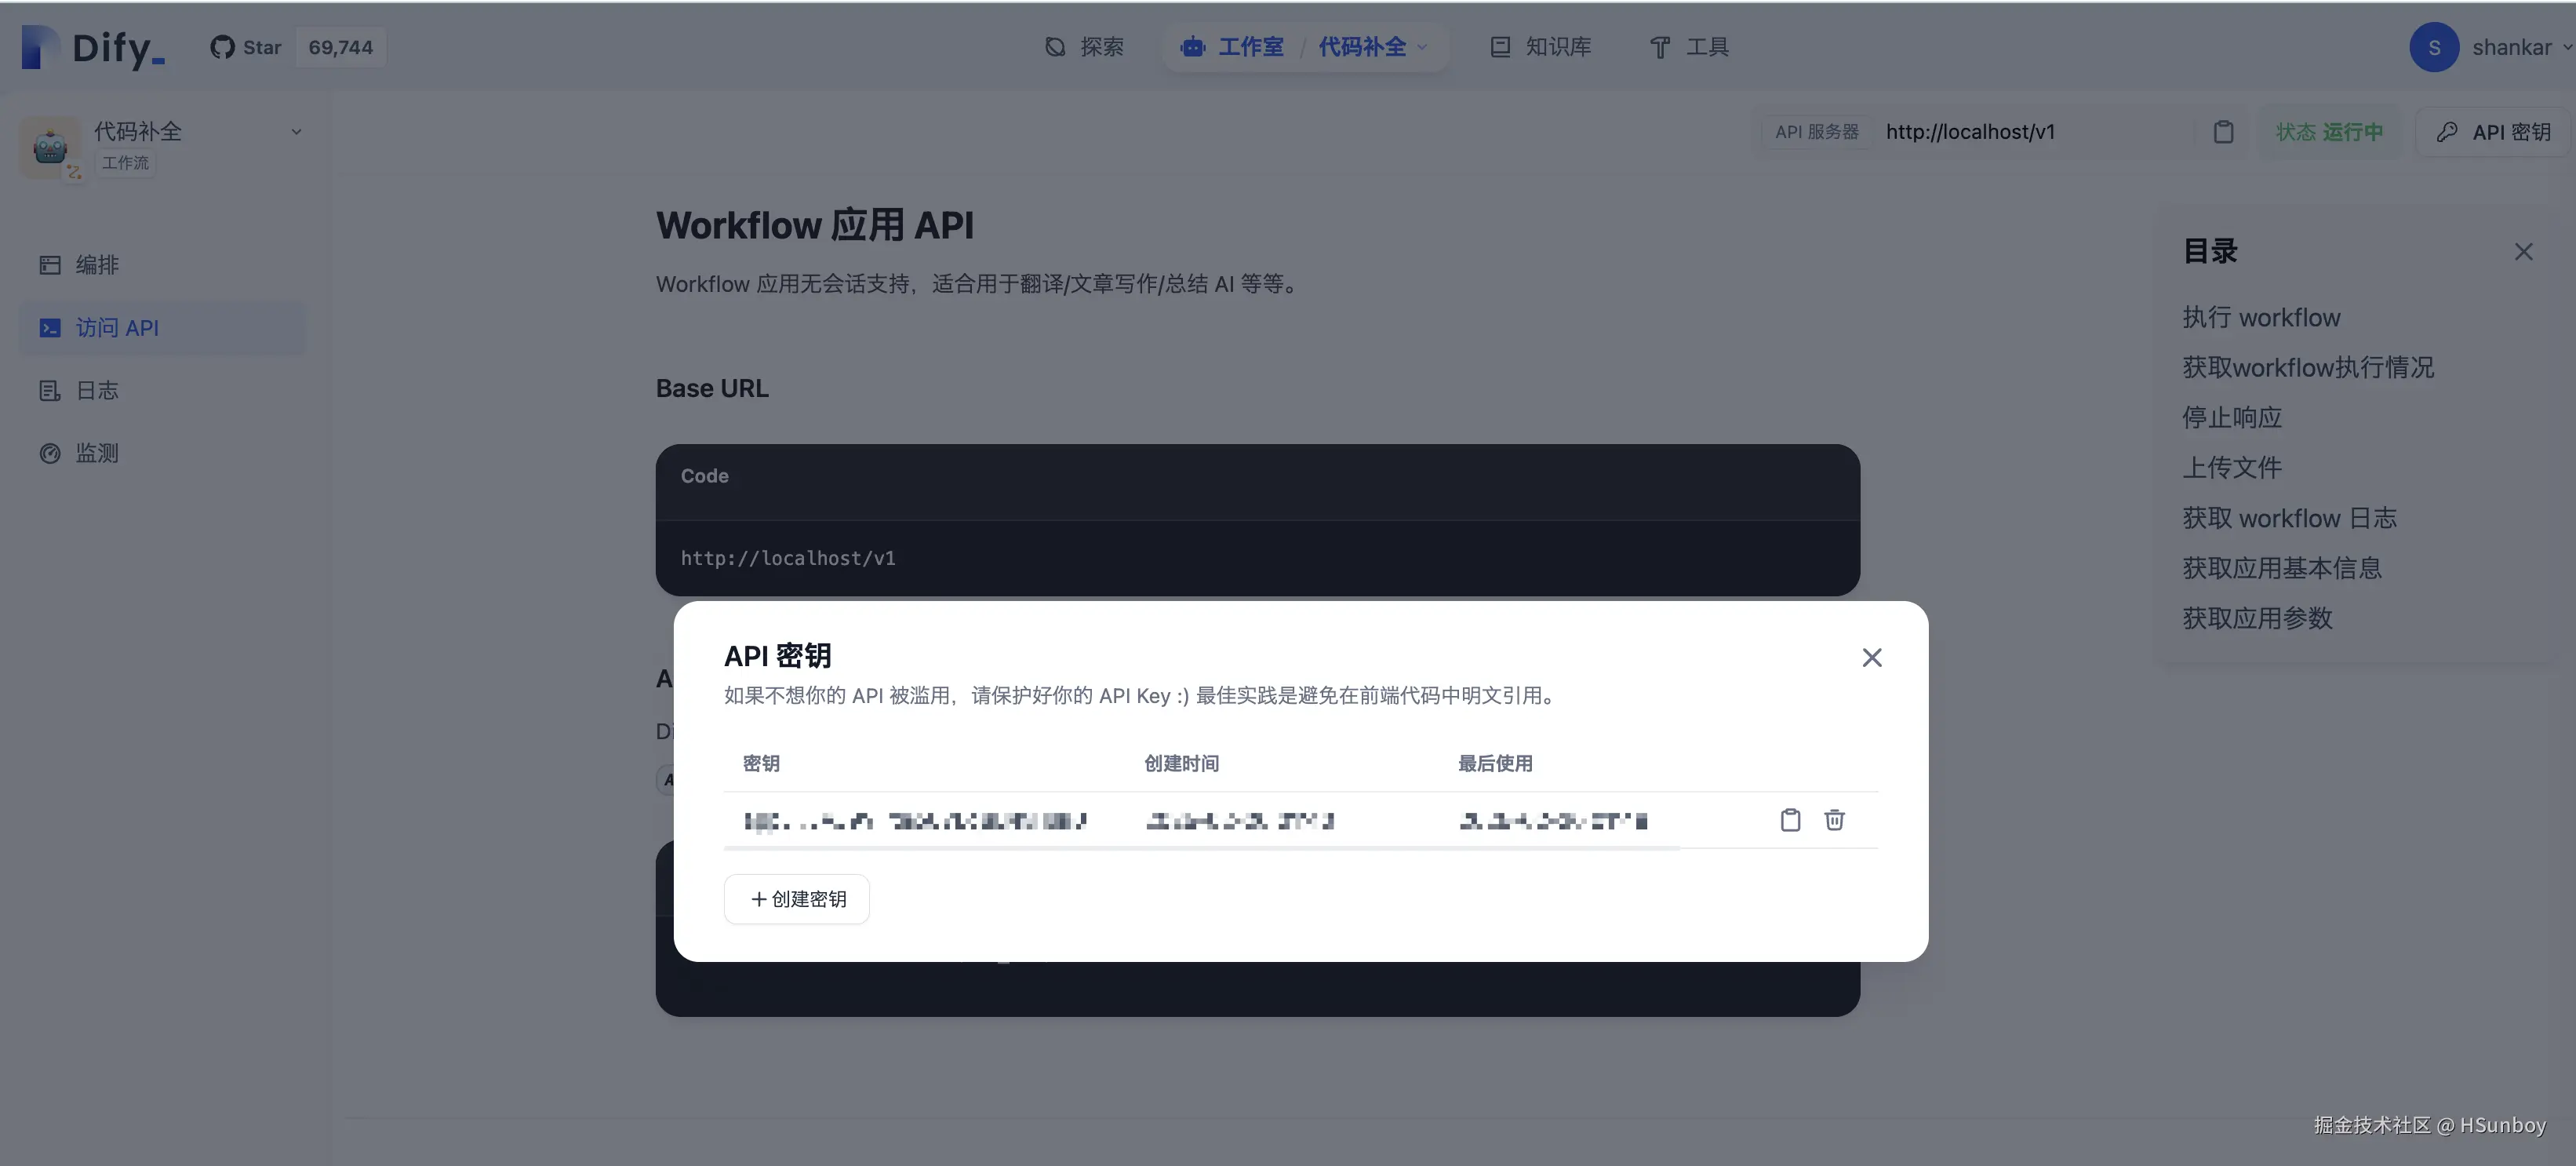Go to the 探索 explore tab
2576x1166 pixels.
tap(1084, 47)
